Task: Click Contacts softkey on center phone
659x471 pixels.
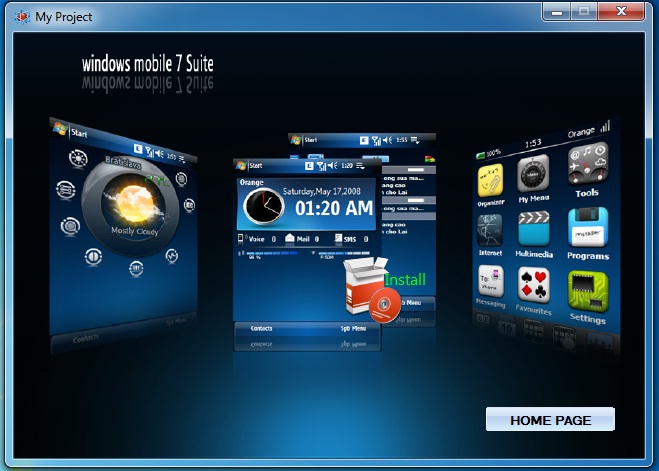Action: coord(261,329)
